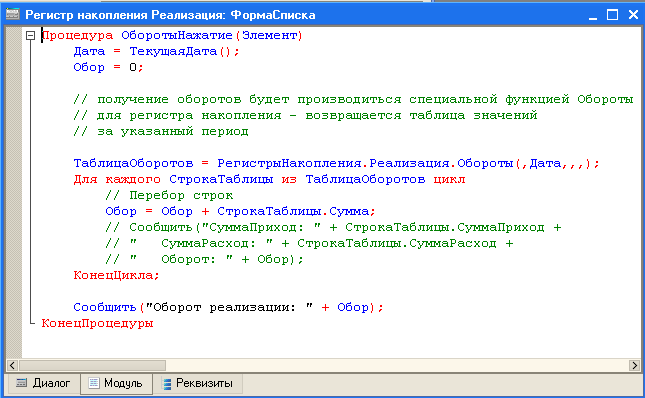Screen dimensions: 645x398
Task: Click the Модуль tab document icon
Action: click(94, 383)
